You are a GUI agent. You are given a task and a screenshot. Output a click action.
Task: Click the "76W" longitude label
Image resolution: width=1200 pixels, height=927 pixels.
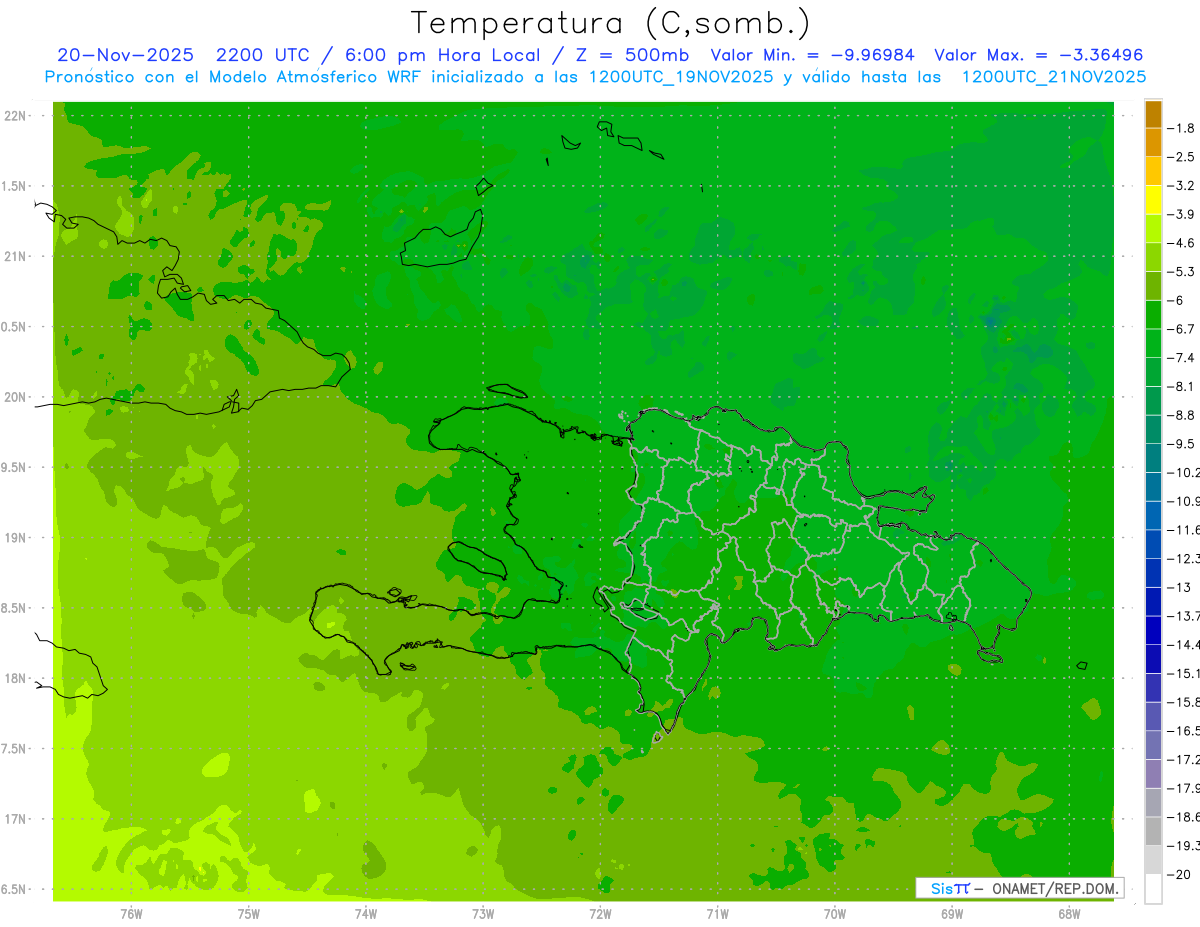click(x=131, y=914)
